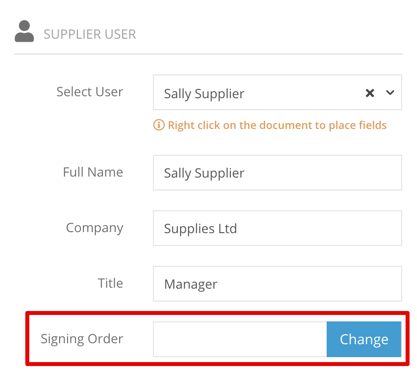Click the Company input field
This screenshot has height=371, width=417.
pyautogui.click(x=277, y=228)
